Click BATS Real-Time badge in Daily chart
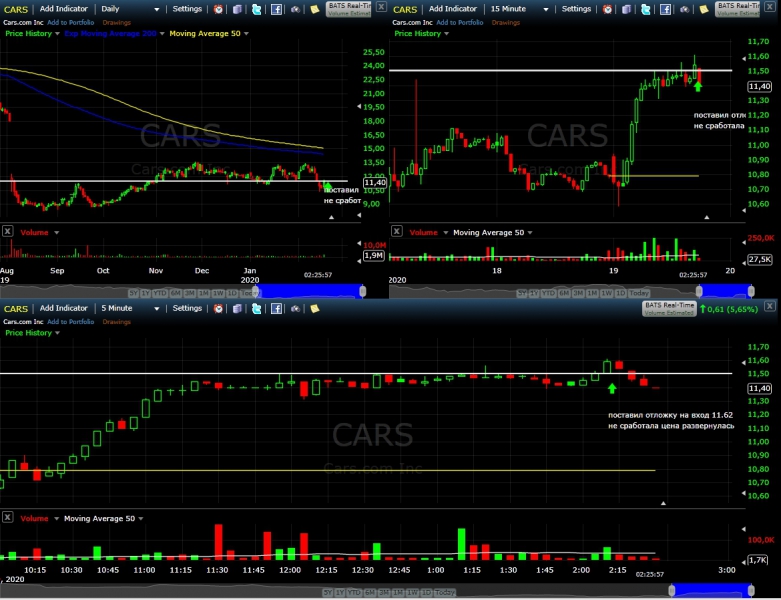Viewport: 781px width, 600px height. coord(349,9)
